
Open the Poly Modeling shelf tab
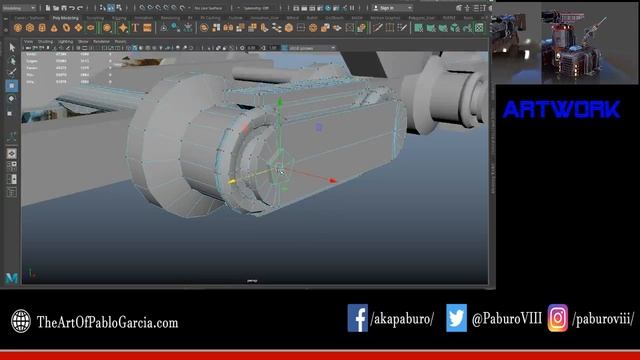tap(66, 18)
